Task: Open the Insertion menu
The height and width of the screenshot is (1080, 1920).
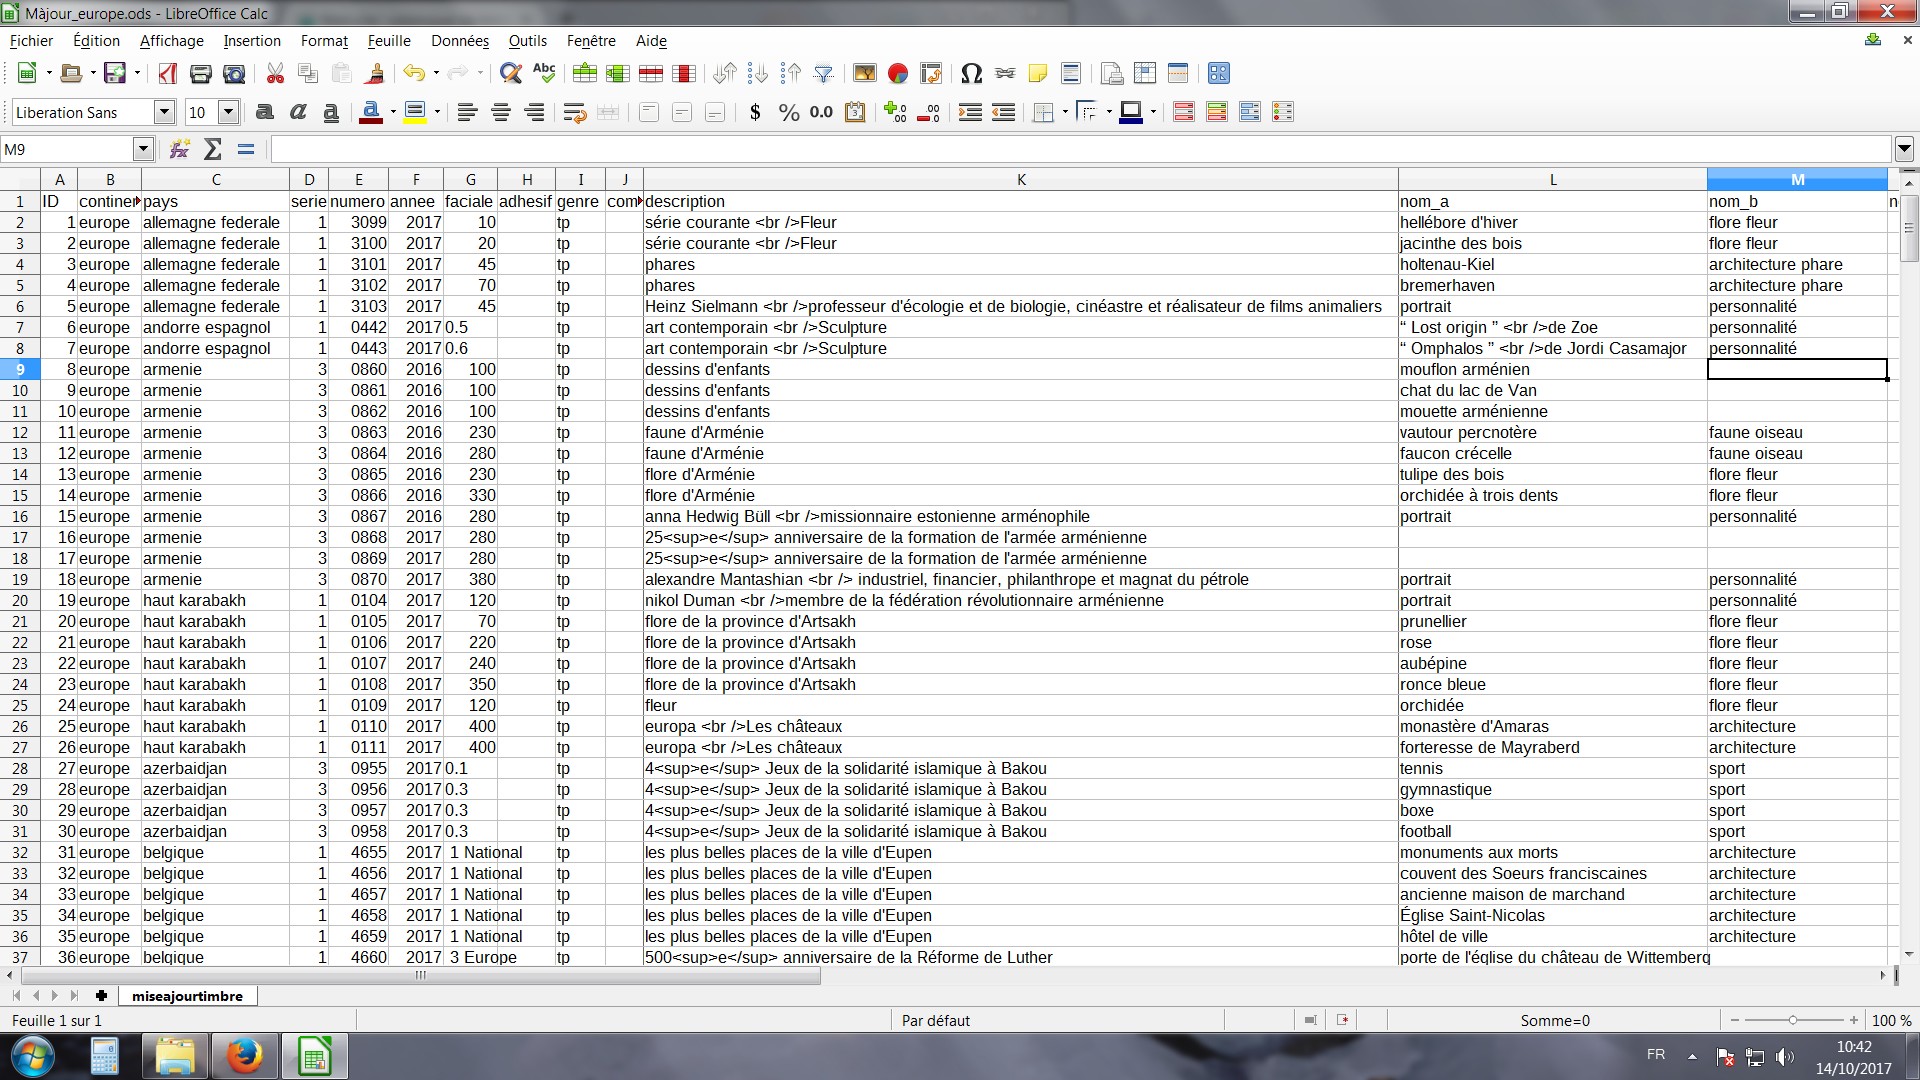Action: click(x=252, y=41)
